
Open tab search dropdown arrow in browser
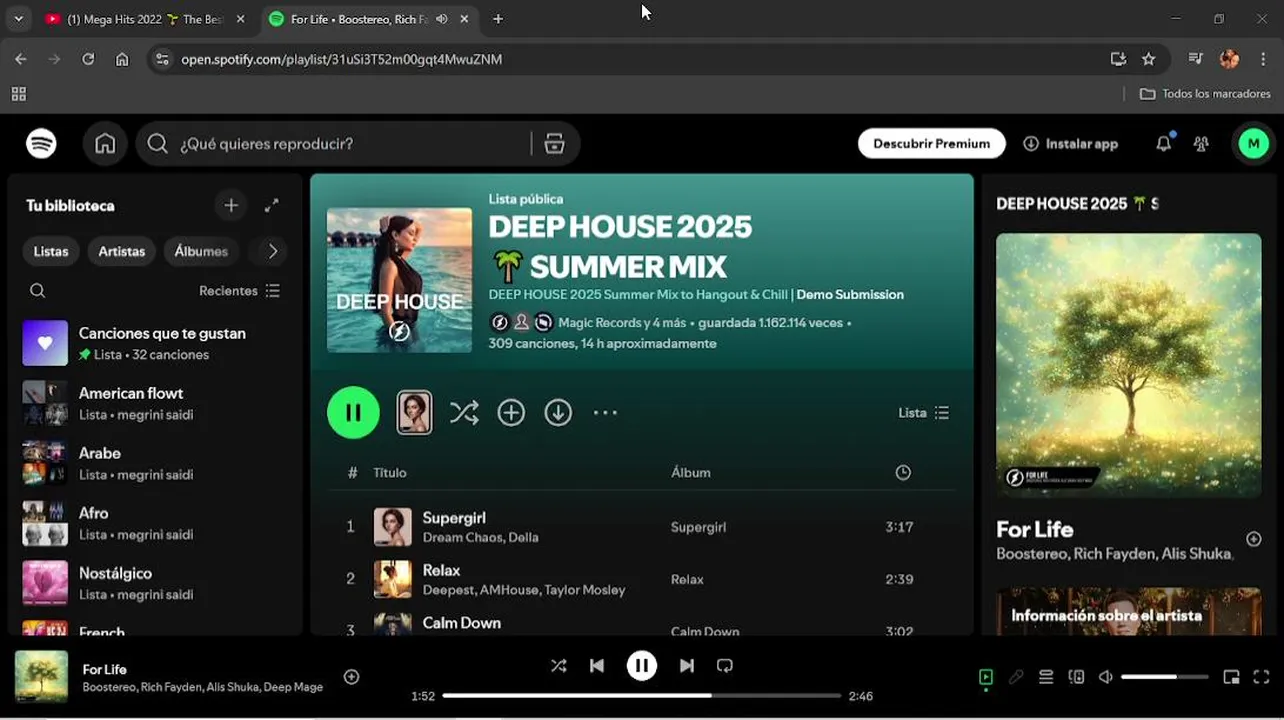click(18, 19)
